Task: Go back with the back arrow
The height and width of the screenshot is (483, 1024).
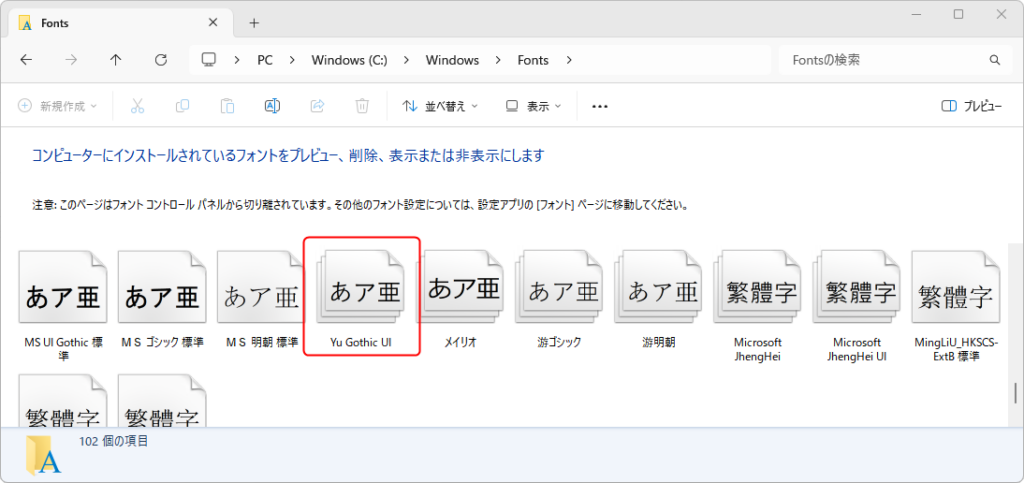Action: [25, 60]
